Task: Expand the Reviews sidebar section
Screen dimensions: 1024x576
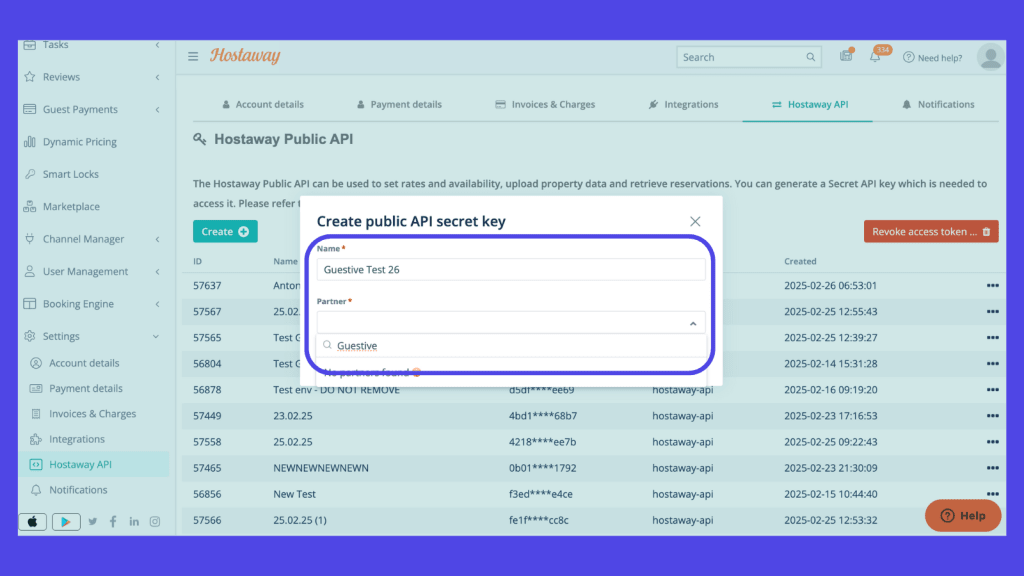Action: tap(157, 77)
